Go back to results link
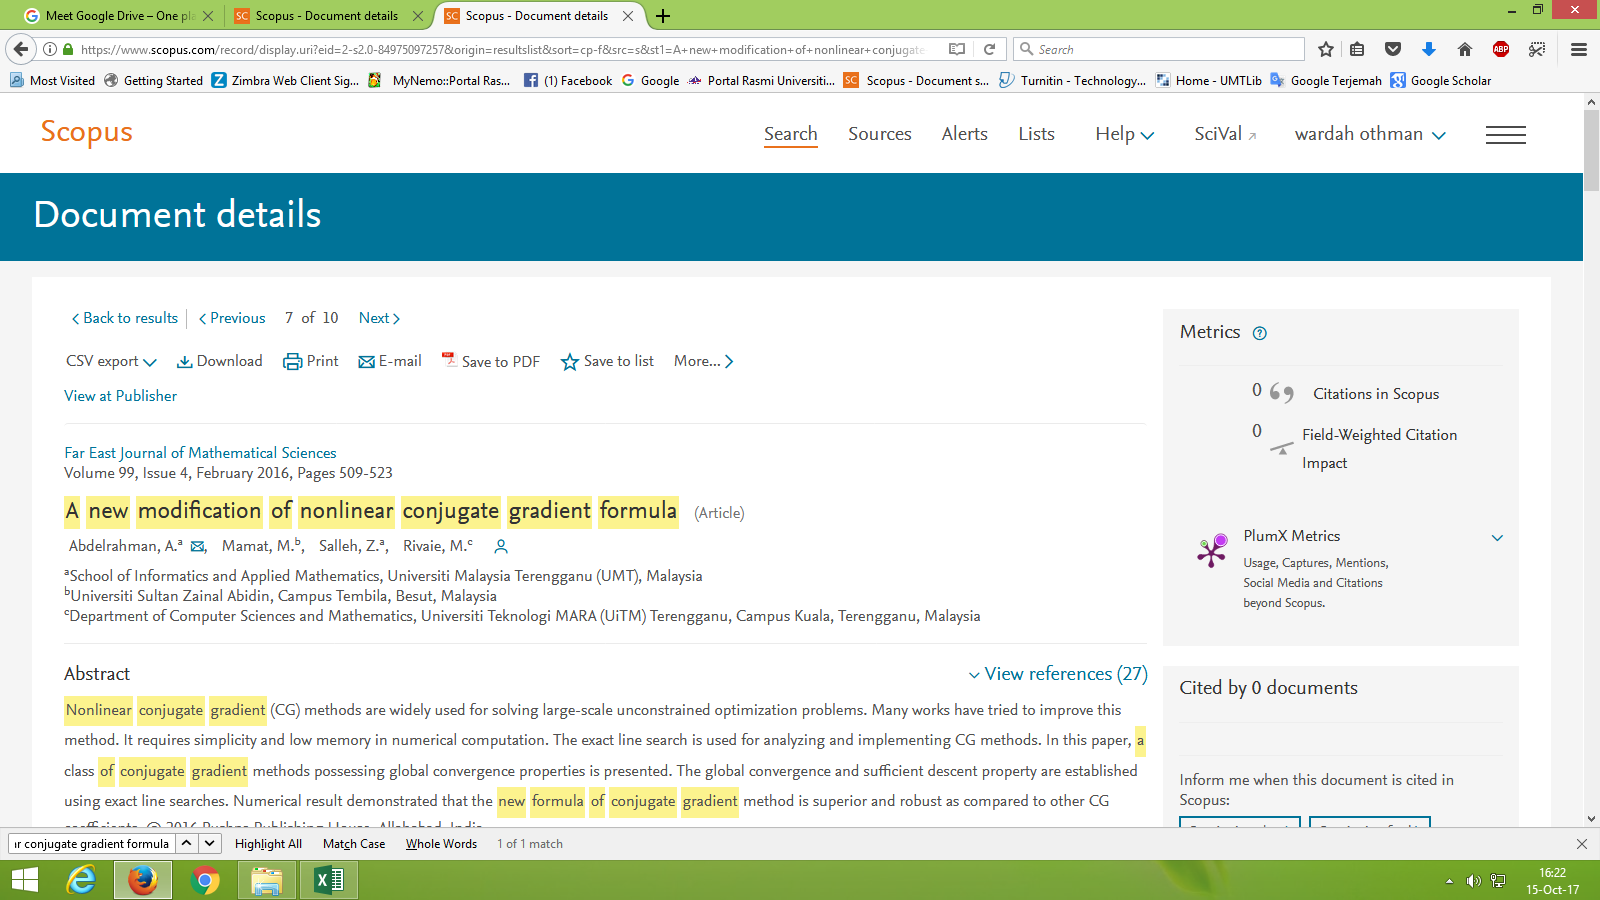The width and height of the screenshot is (1600, 900). 124,318
